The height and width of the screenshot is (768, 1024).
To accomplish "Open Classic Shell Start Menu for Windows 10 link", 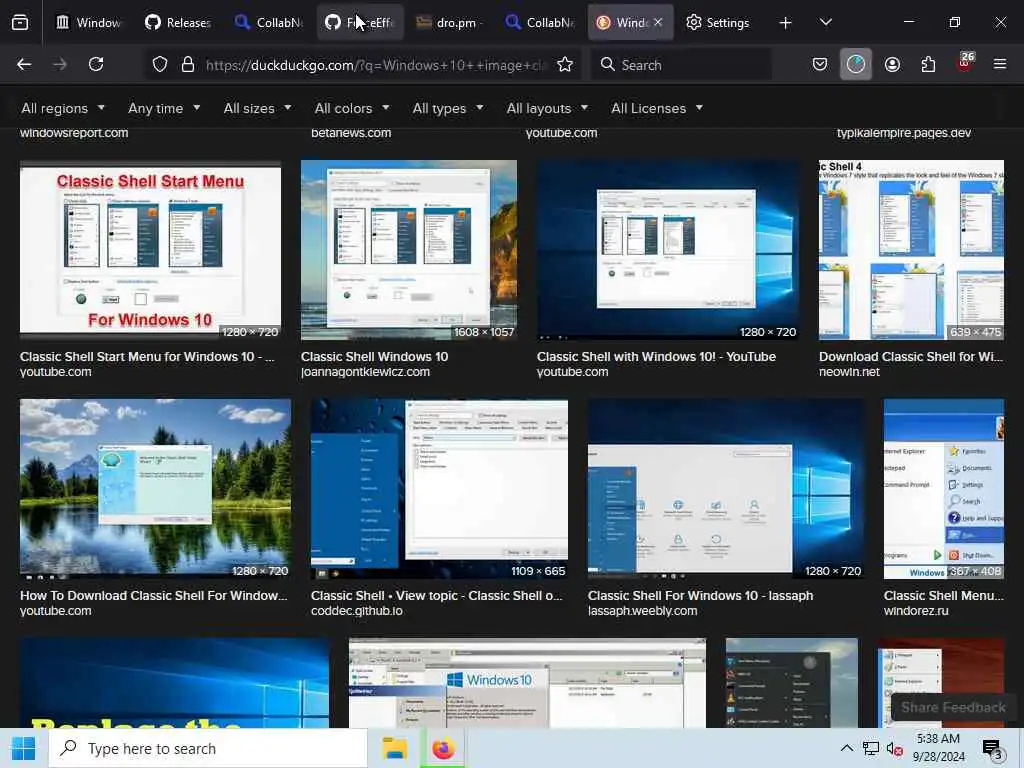I will tap(147, 357).
